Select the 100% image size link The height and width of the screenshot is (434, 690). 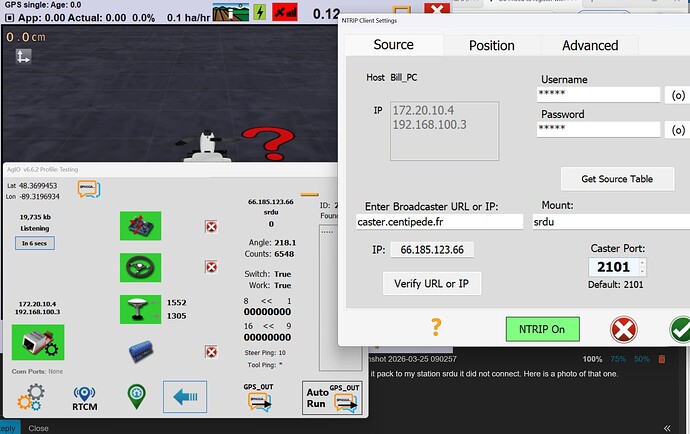592,359
